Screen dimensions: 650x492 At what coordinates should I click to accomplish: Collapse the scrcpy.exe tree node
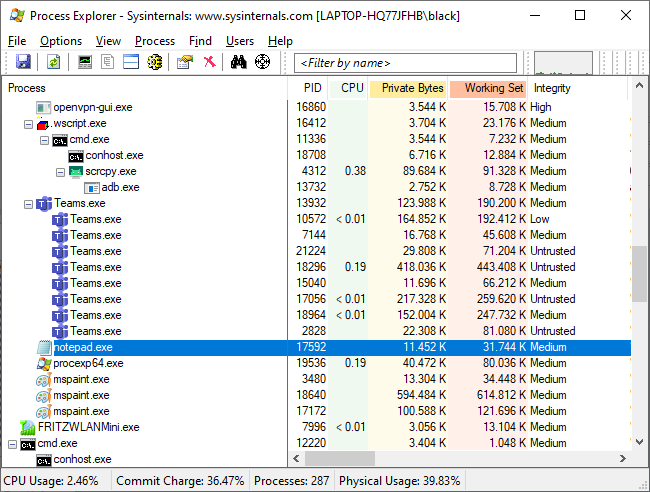60,171
